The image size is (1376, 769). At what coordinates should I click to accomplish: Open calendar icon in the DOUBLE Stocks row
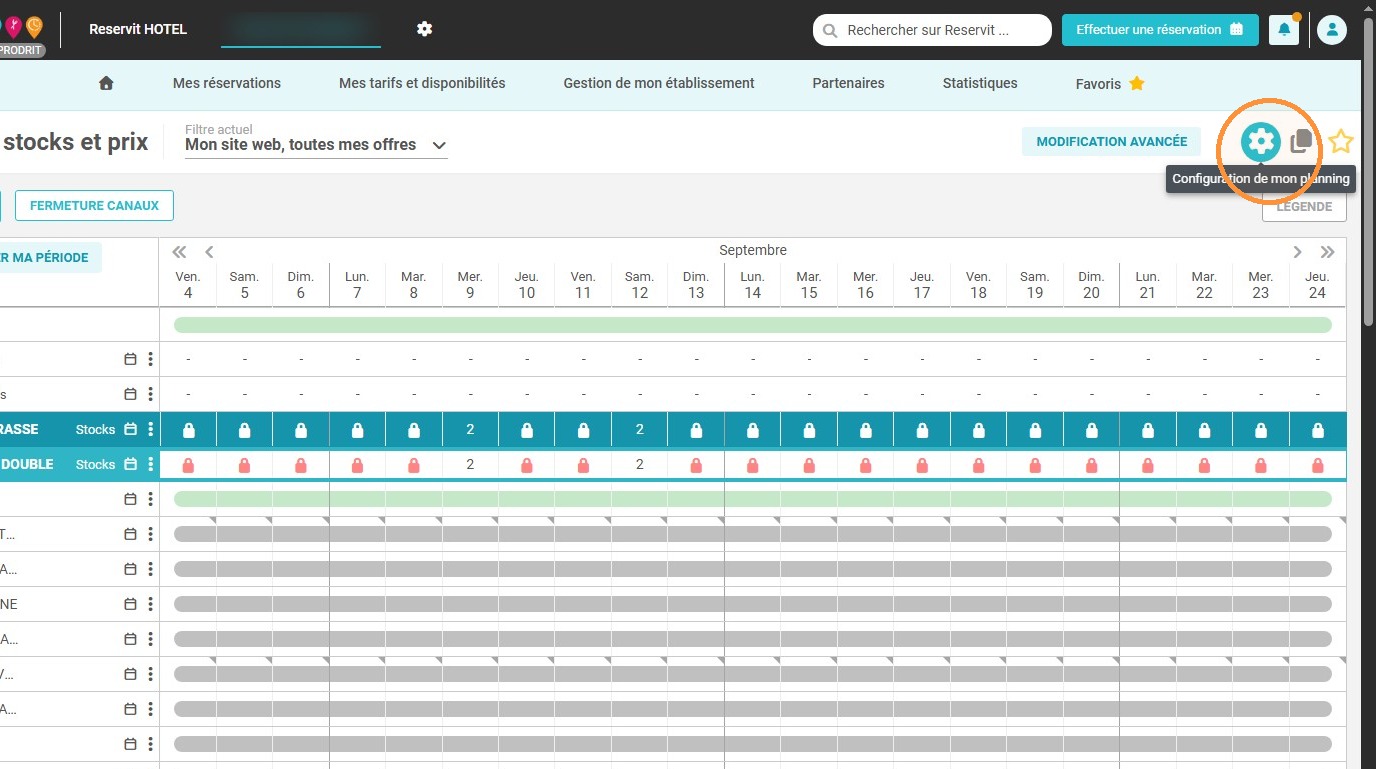pos(130,464)
